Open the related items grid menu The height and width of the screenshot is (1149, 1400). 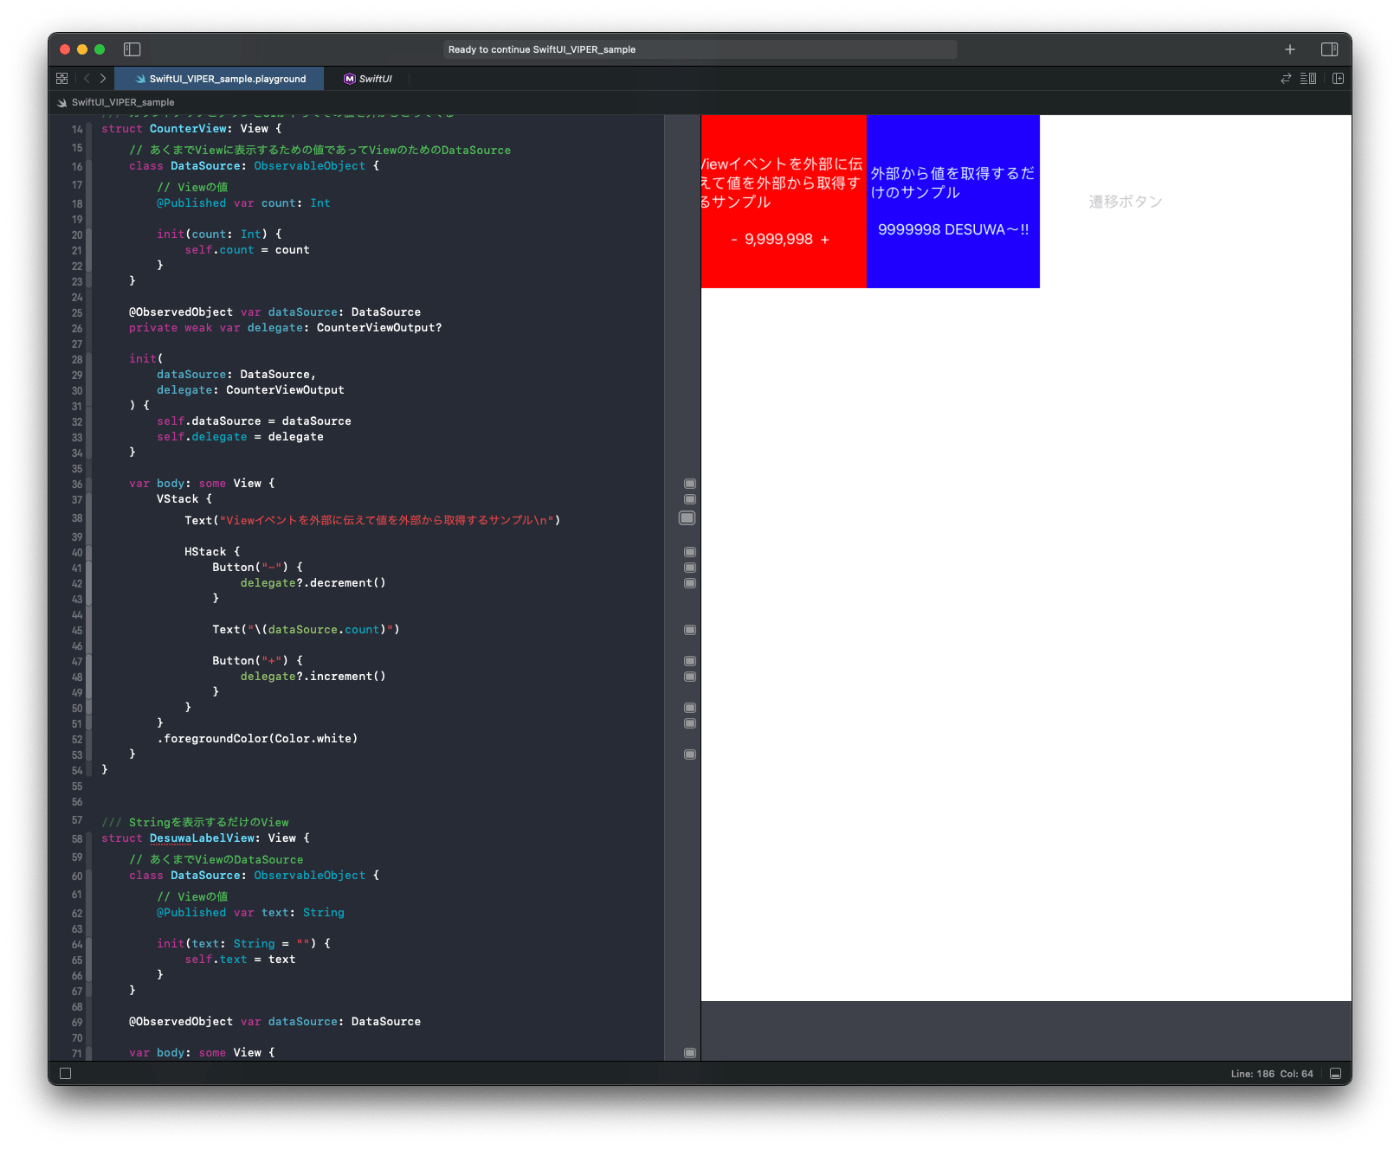pos(62,78)
